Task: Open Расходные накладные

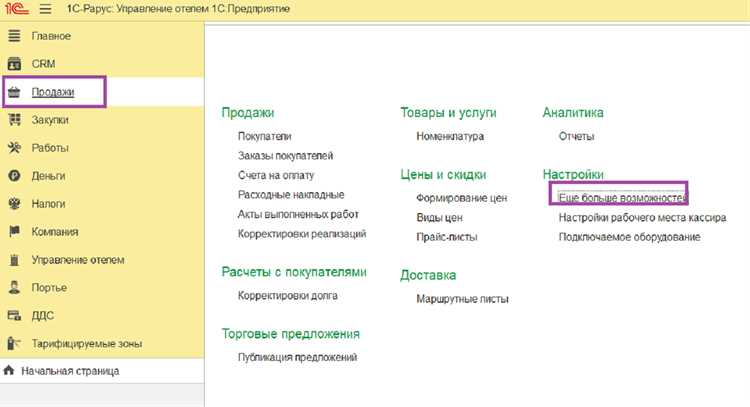Action: 291,195
